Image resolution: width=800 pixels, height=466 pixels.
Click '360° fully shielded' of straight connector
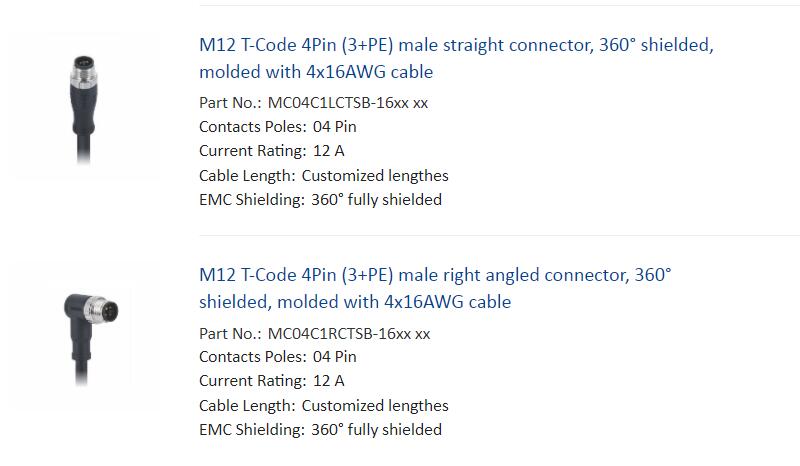tap(377, 200)
